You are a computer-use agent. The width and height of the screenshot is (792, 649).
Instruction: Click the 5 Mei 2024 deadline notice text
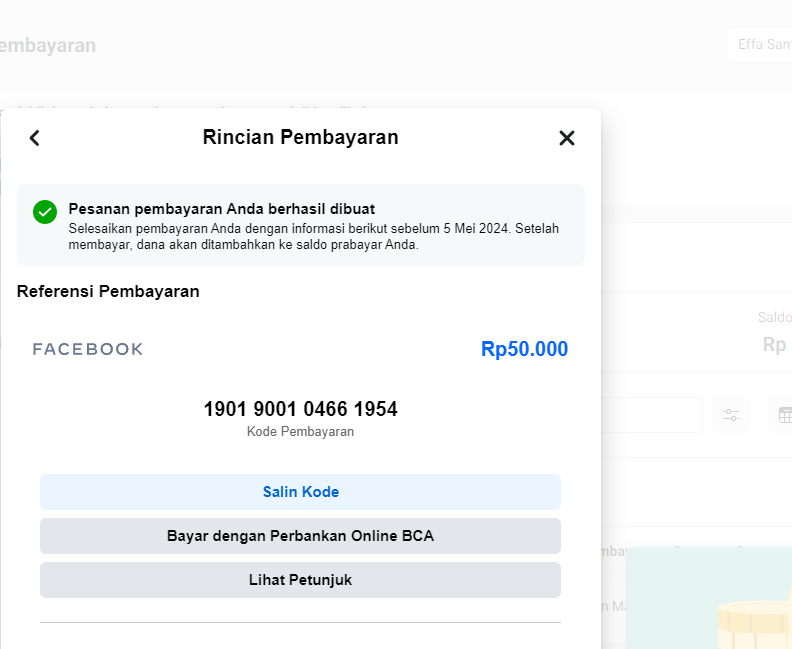(314, 236)
